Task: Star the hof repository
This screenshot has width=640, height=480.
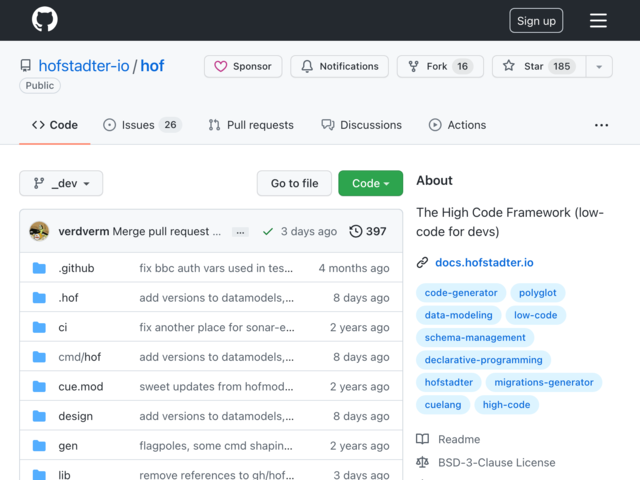Action: (539, 66)
